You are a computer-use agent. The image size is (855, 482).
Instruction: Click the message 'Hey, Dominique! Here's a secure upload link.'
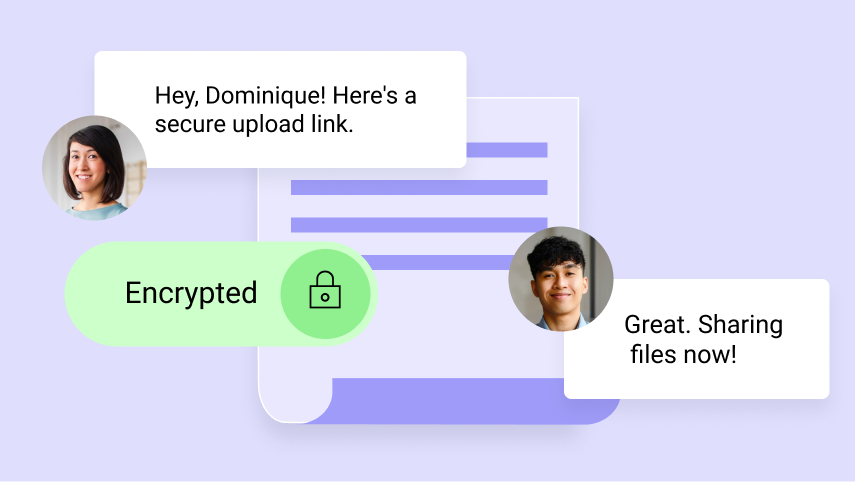click(280, 110)
